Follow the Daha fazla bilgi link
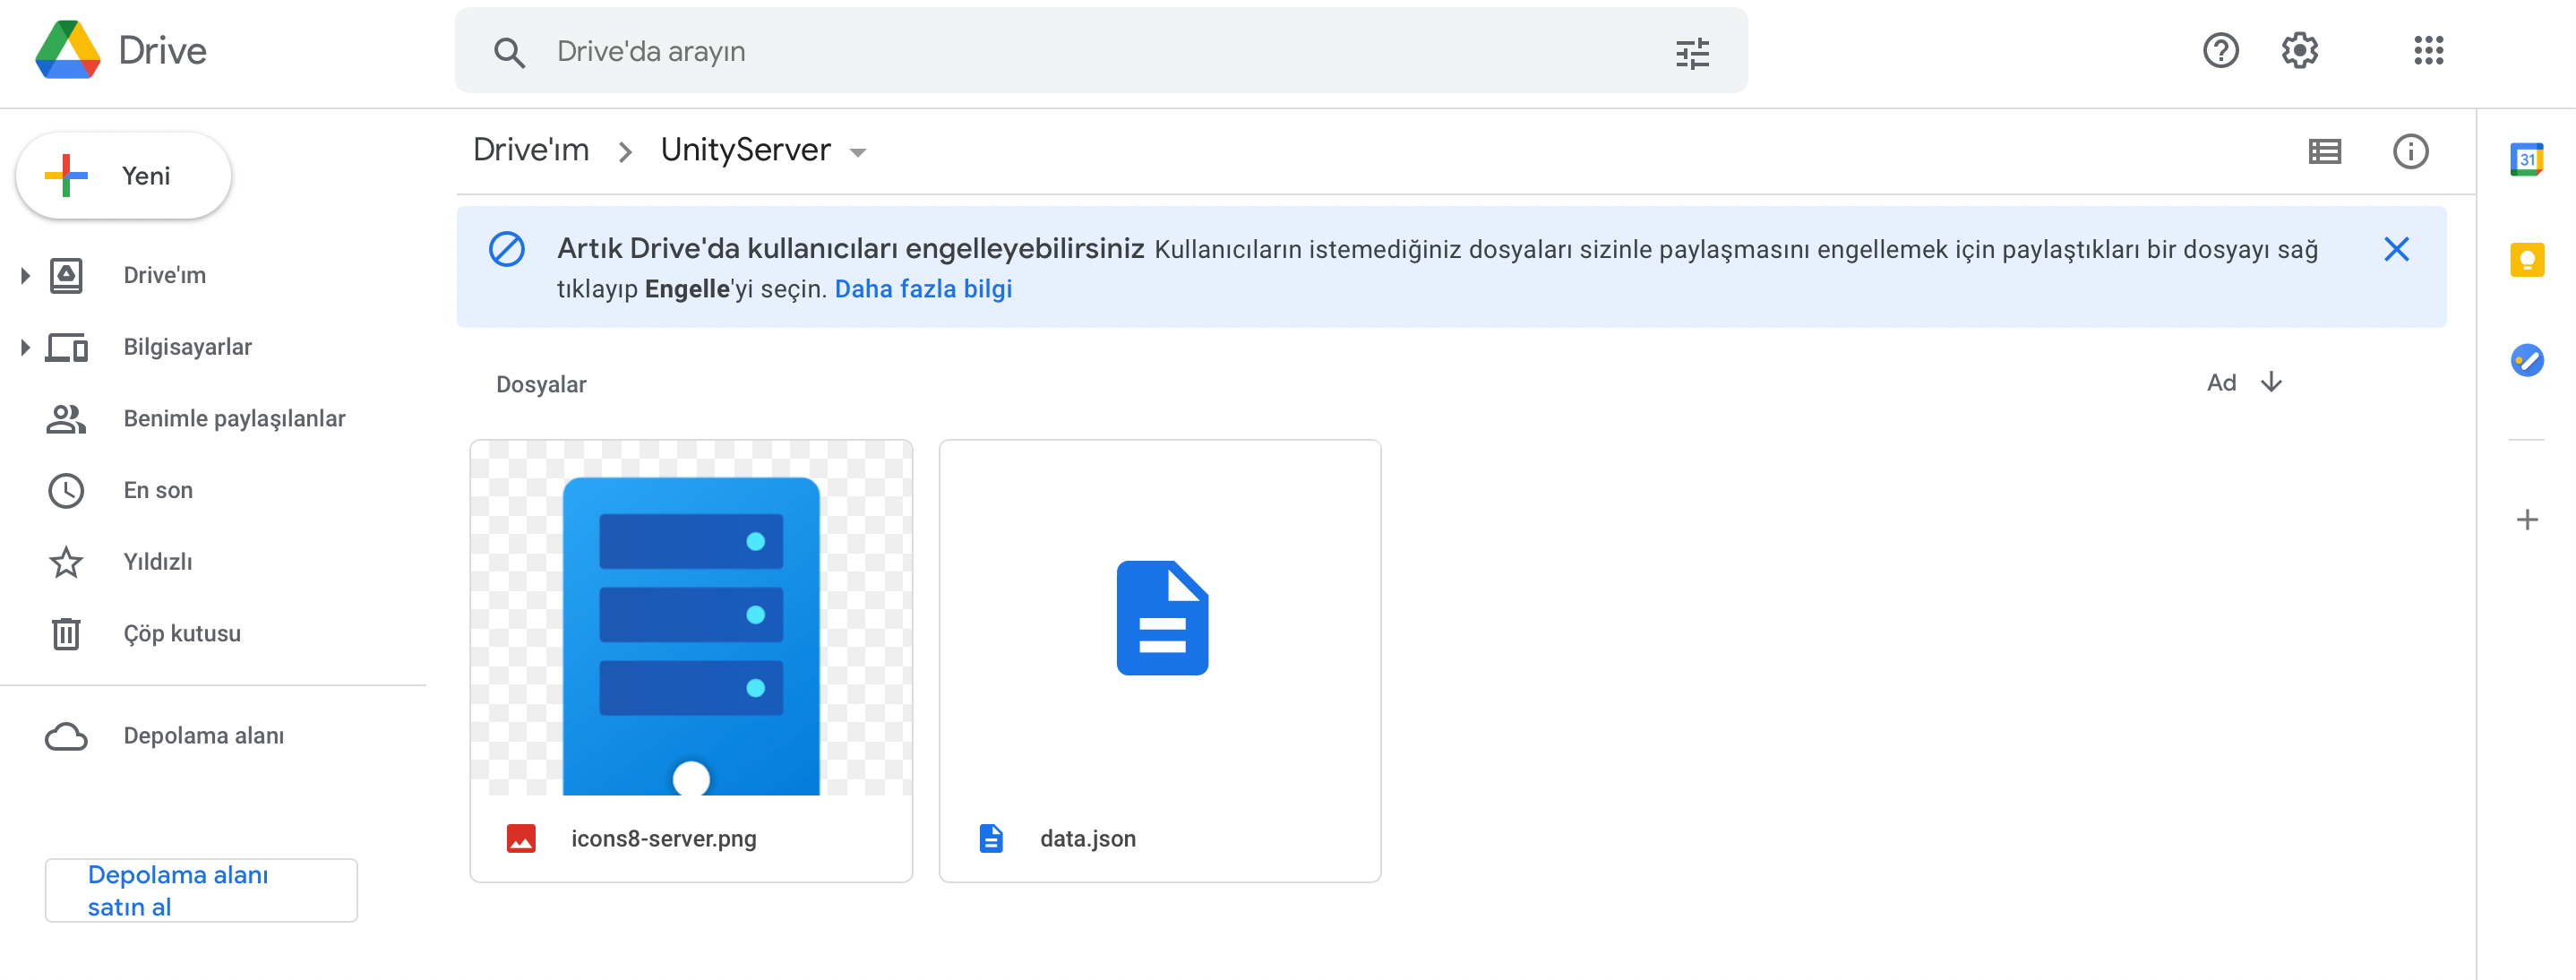This screenshot has height=980, width=2576. 922,289
